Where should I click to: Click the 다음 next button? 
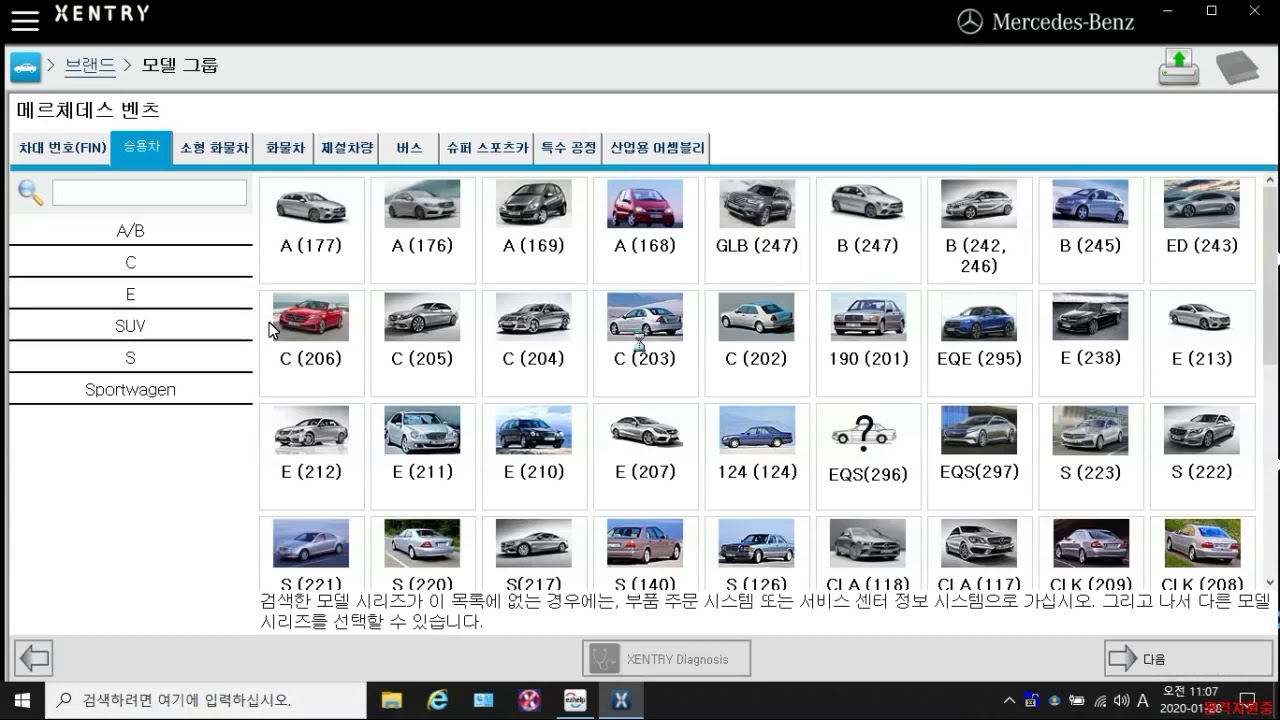click(x=1188, y=659)
